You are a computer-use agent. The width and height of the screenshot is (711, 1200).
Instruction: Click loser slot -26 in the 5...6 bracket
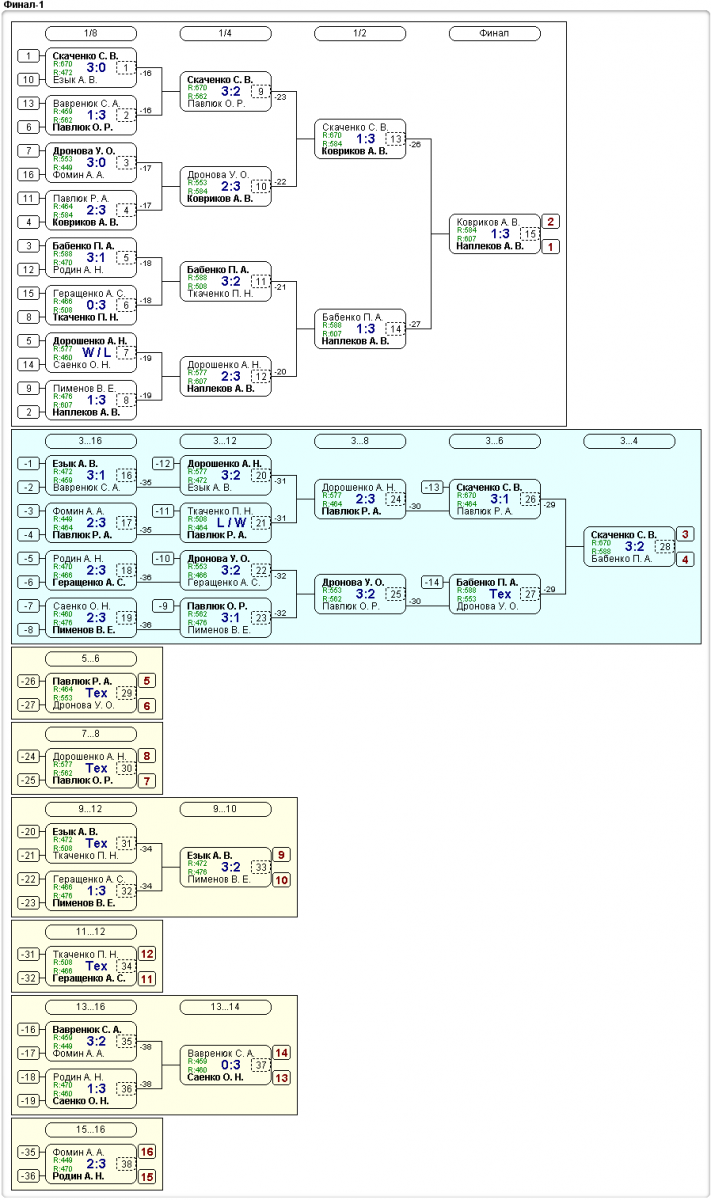click(x=30, y=682)
